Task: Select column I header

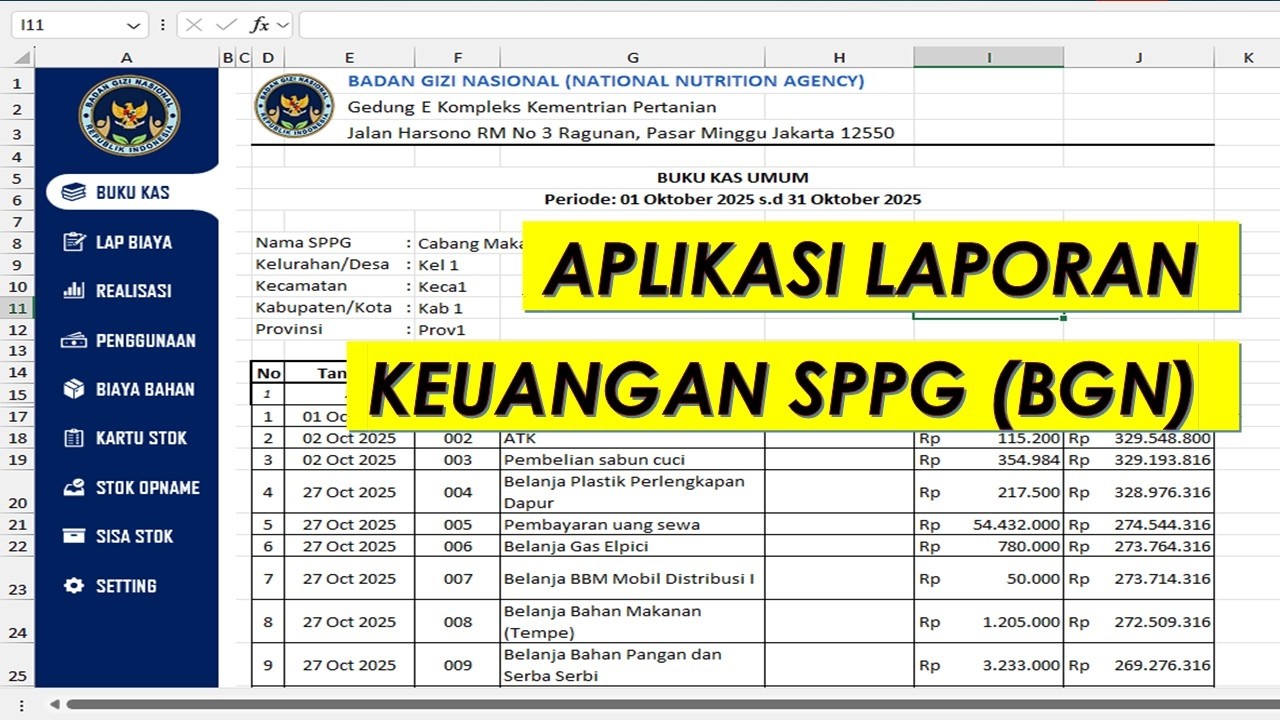Action: (x=989, y=58)
